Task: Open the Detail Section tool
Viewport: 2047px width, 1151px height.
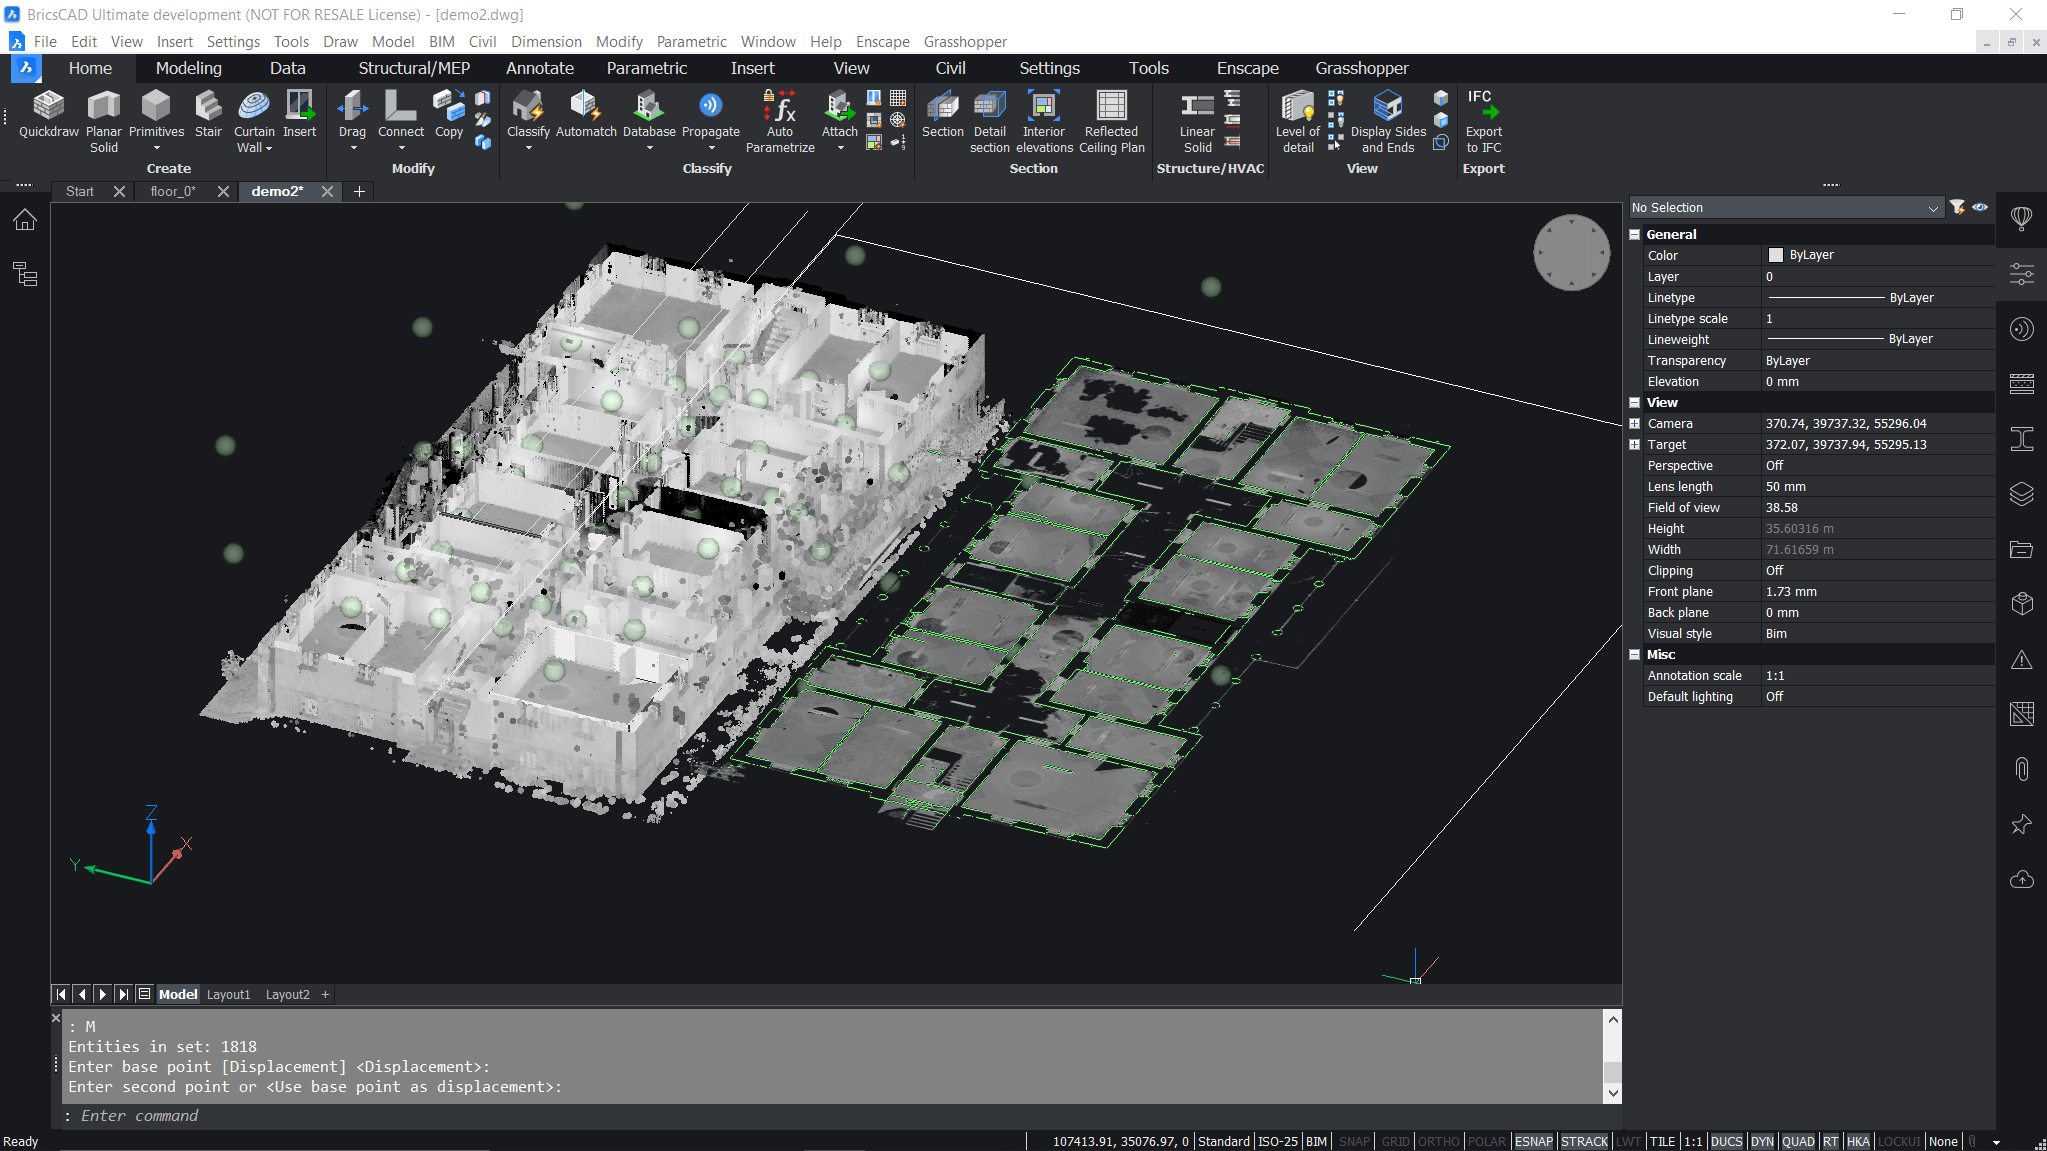Action: 989,115
